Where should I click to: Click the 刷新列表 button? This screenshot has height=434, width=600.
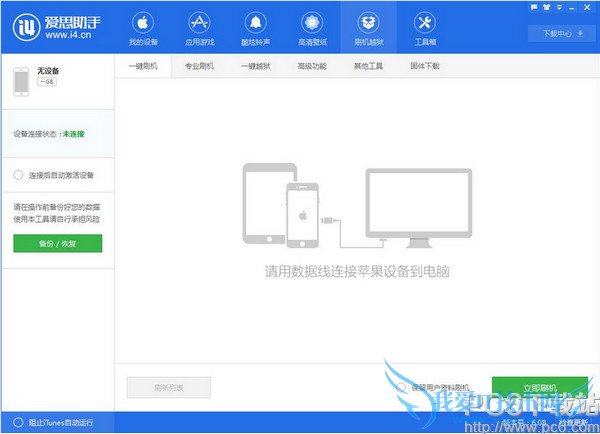tap(169, 387)
